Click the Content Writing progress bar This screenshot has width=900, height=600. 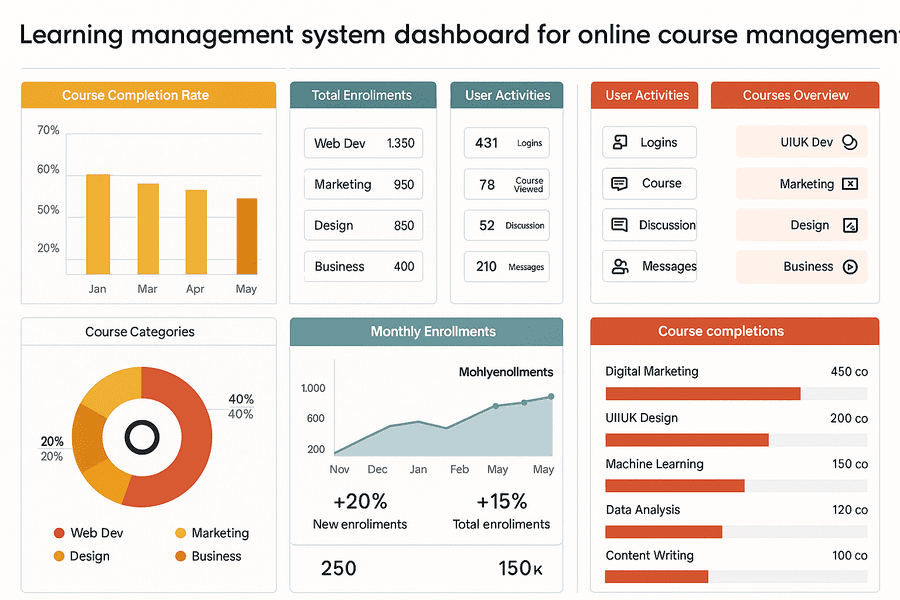(656, 576)
